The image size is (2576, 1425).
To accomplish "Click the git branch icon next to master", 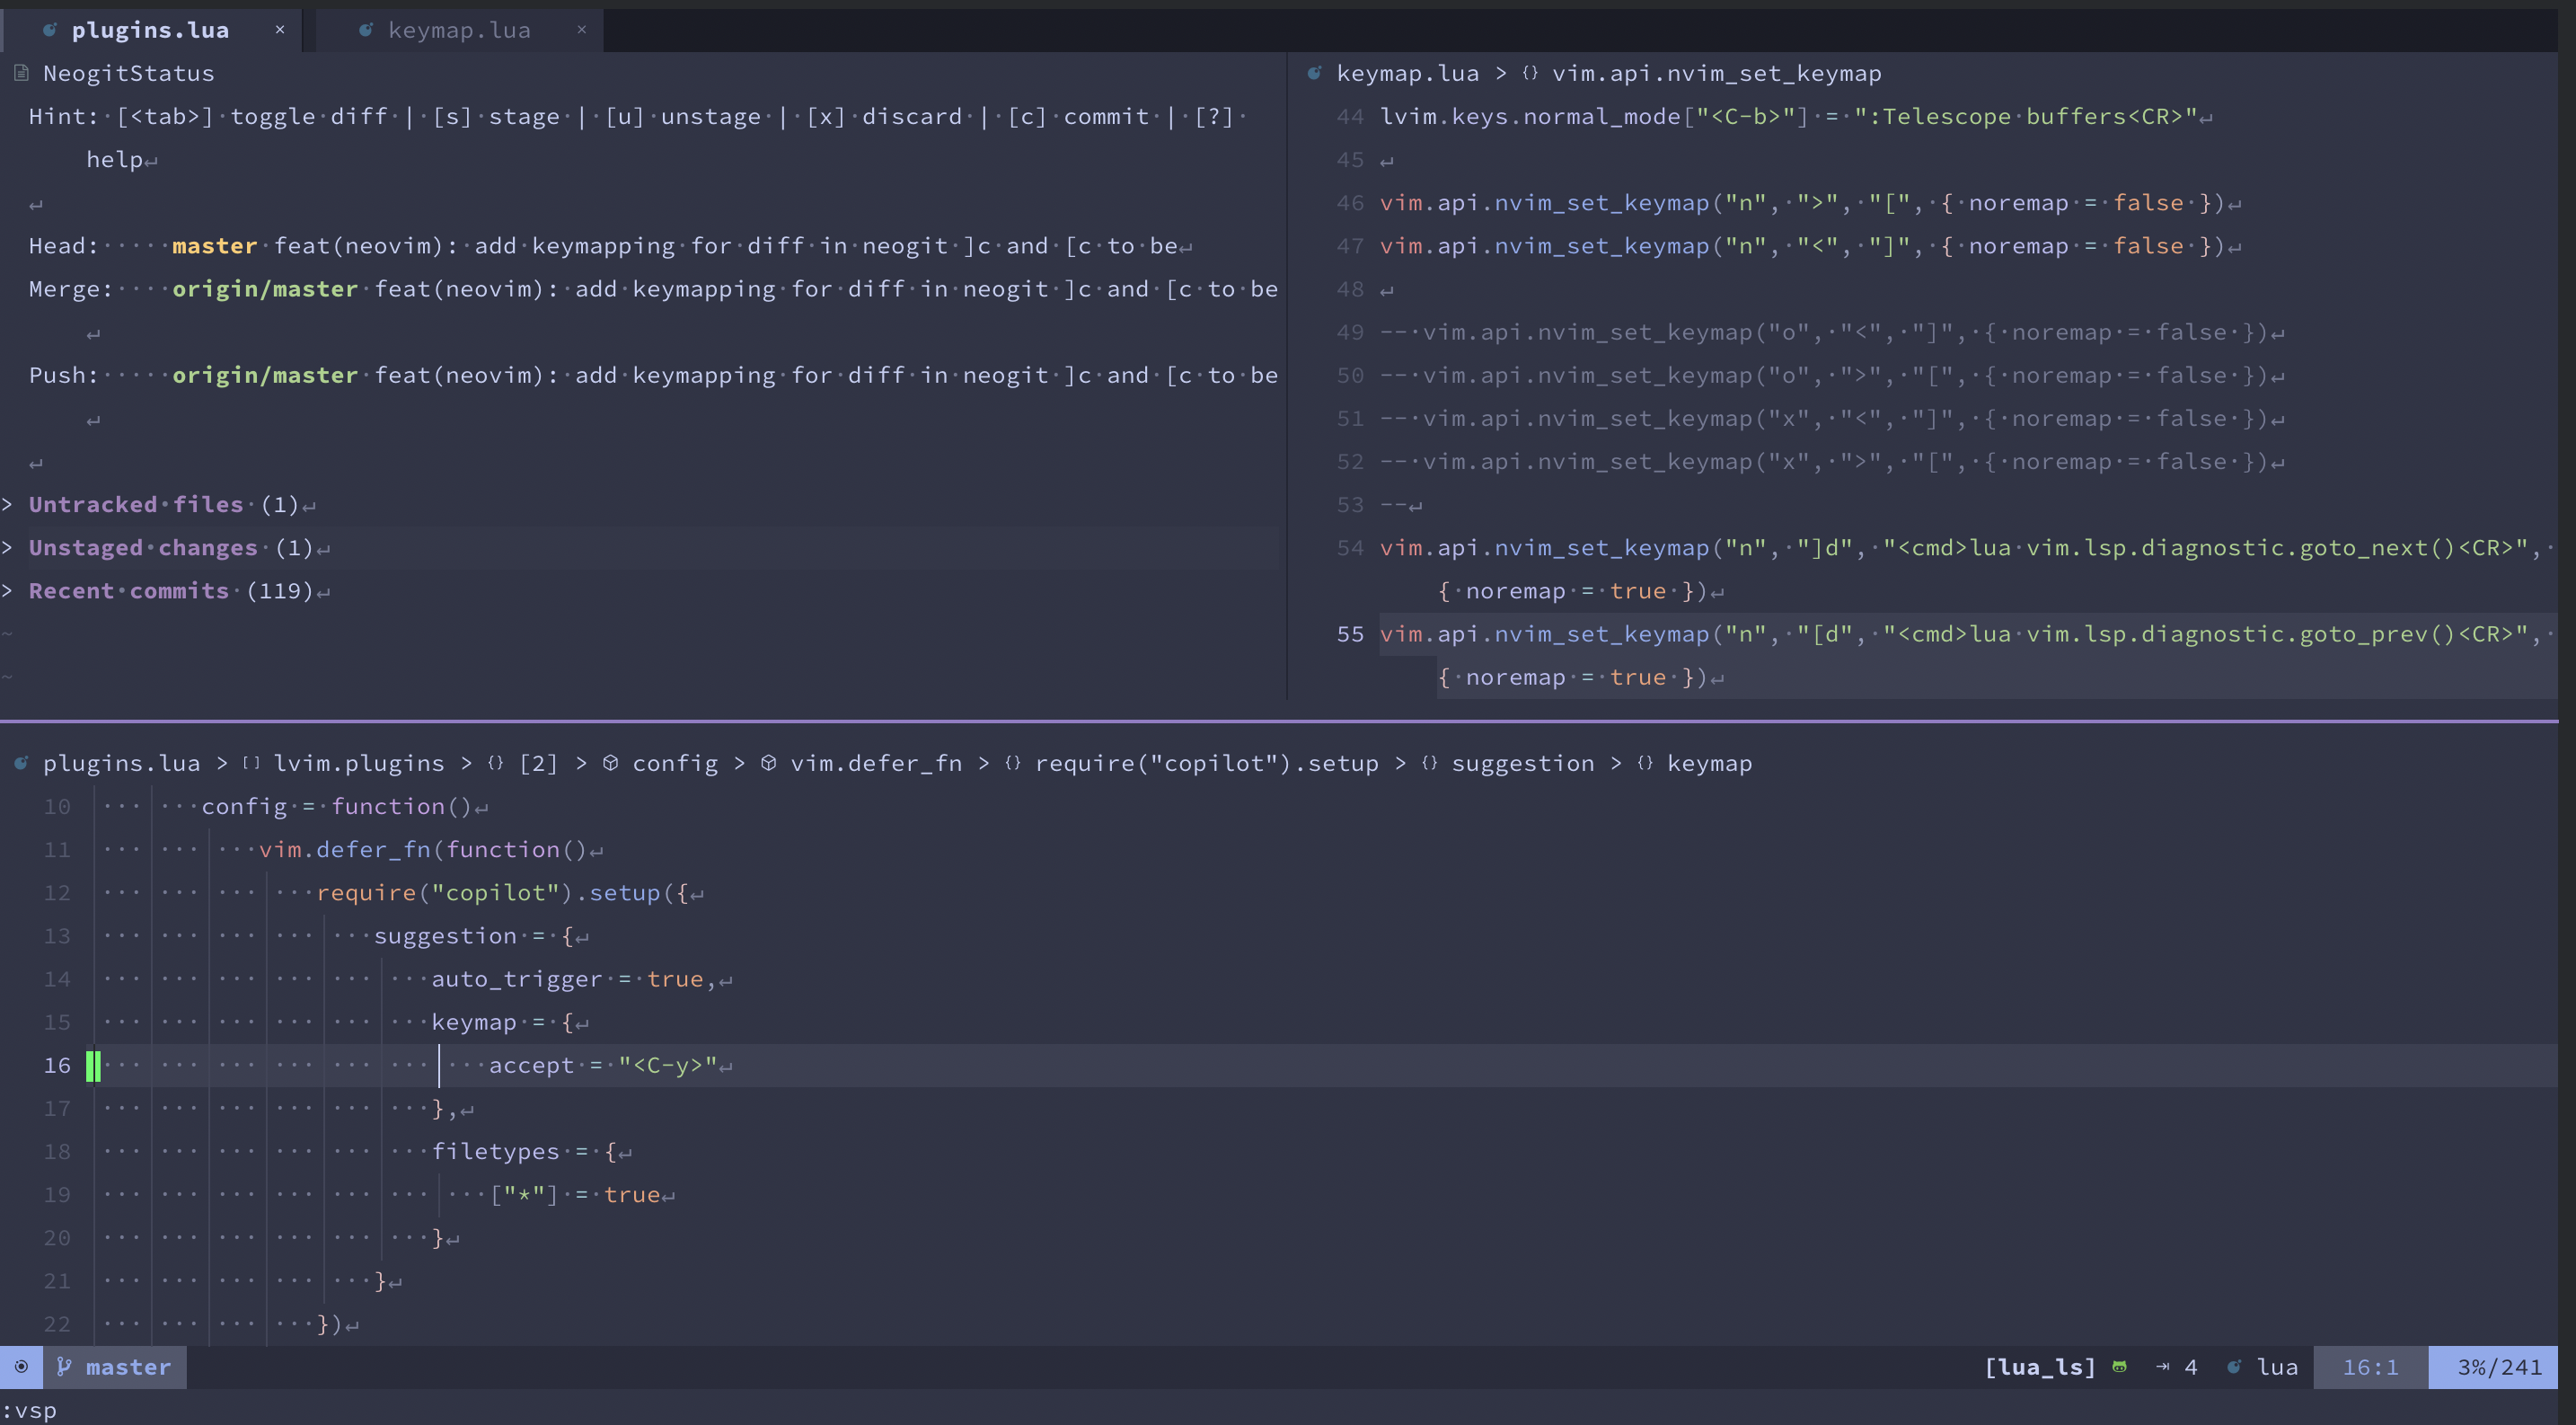I will [x=62, y=1367].
